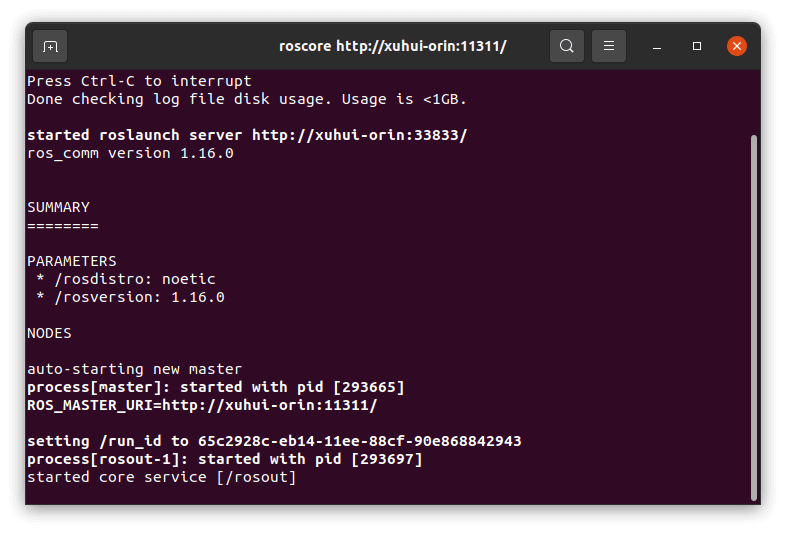
Task: Click the 'SUMMARY' heading line
Action: pos(59,207)
